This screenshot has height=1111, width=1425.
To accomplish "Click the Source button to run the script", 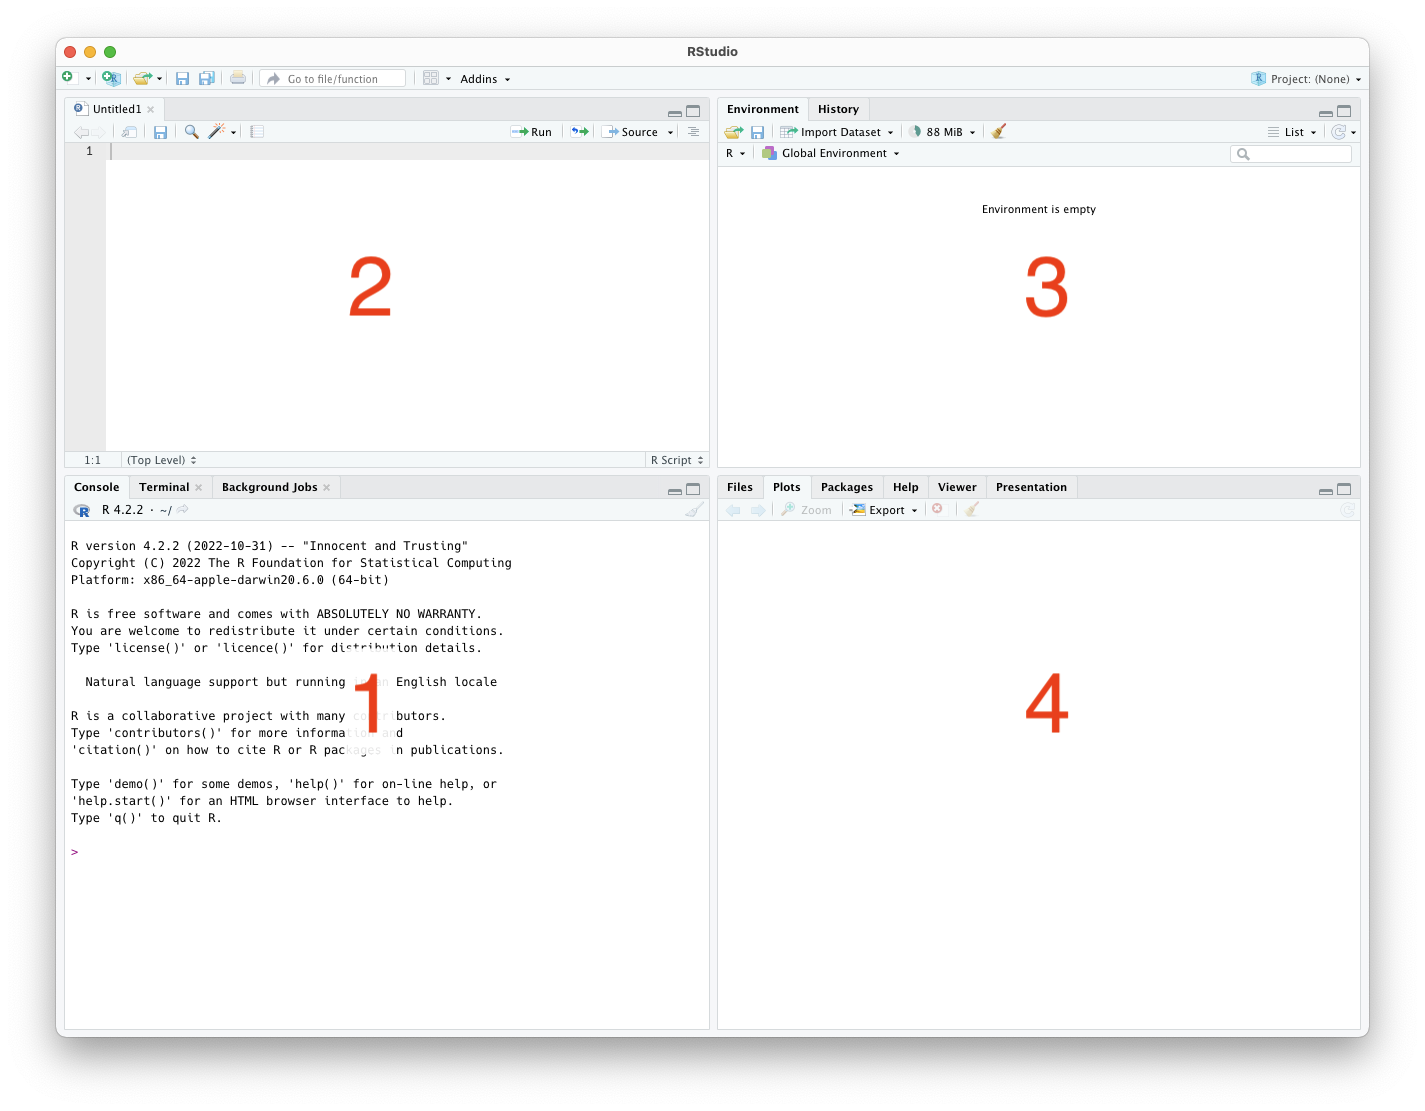I will tap(637, 131).
